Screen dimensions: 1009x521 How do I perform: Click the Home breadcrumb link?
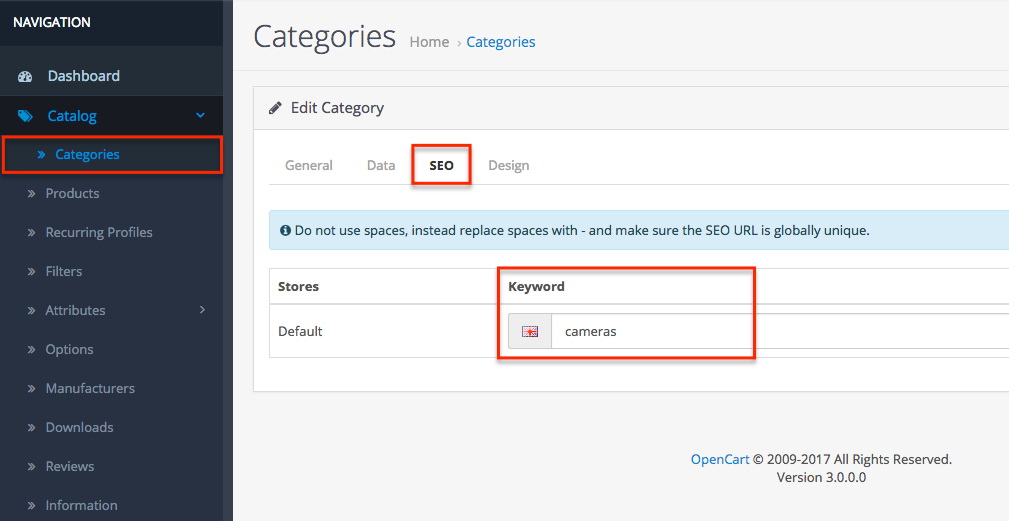coord(429,42)
